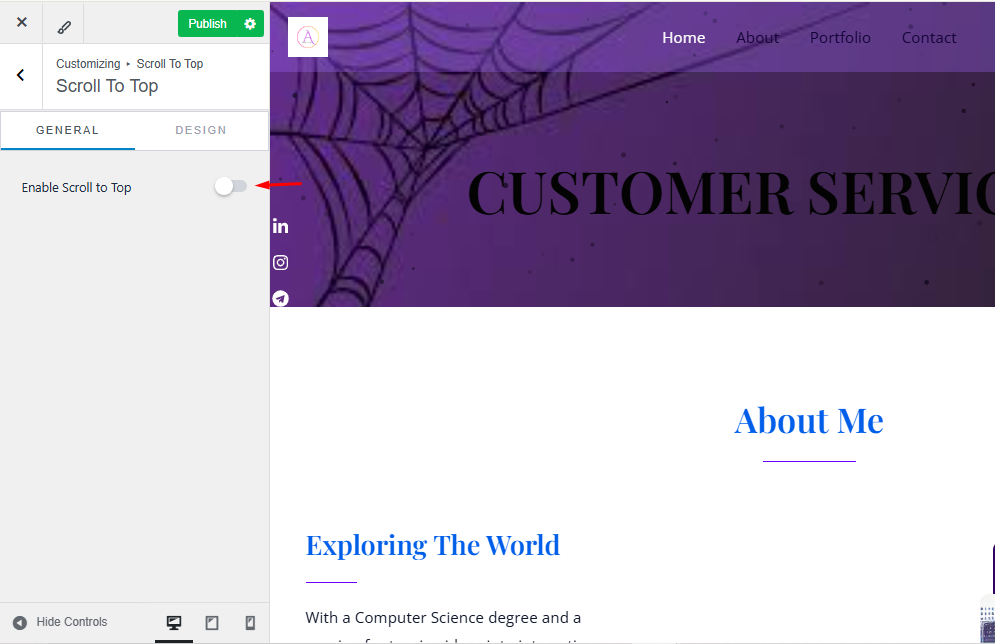Click the site logo thumbnail
Viewport: 995px width, 644px height.
308,37
